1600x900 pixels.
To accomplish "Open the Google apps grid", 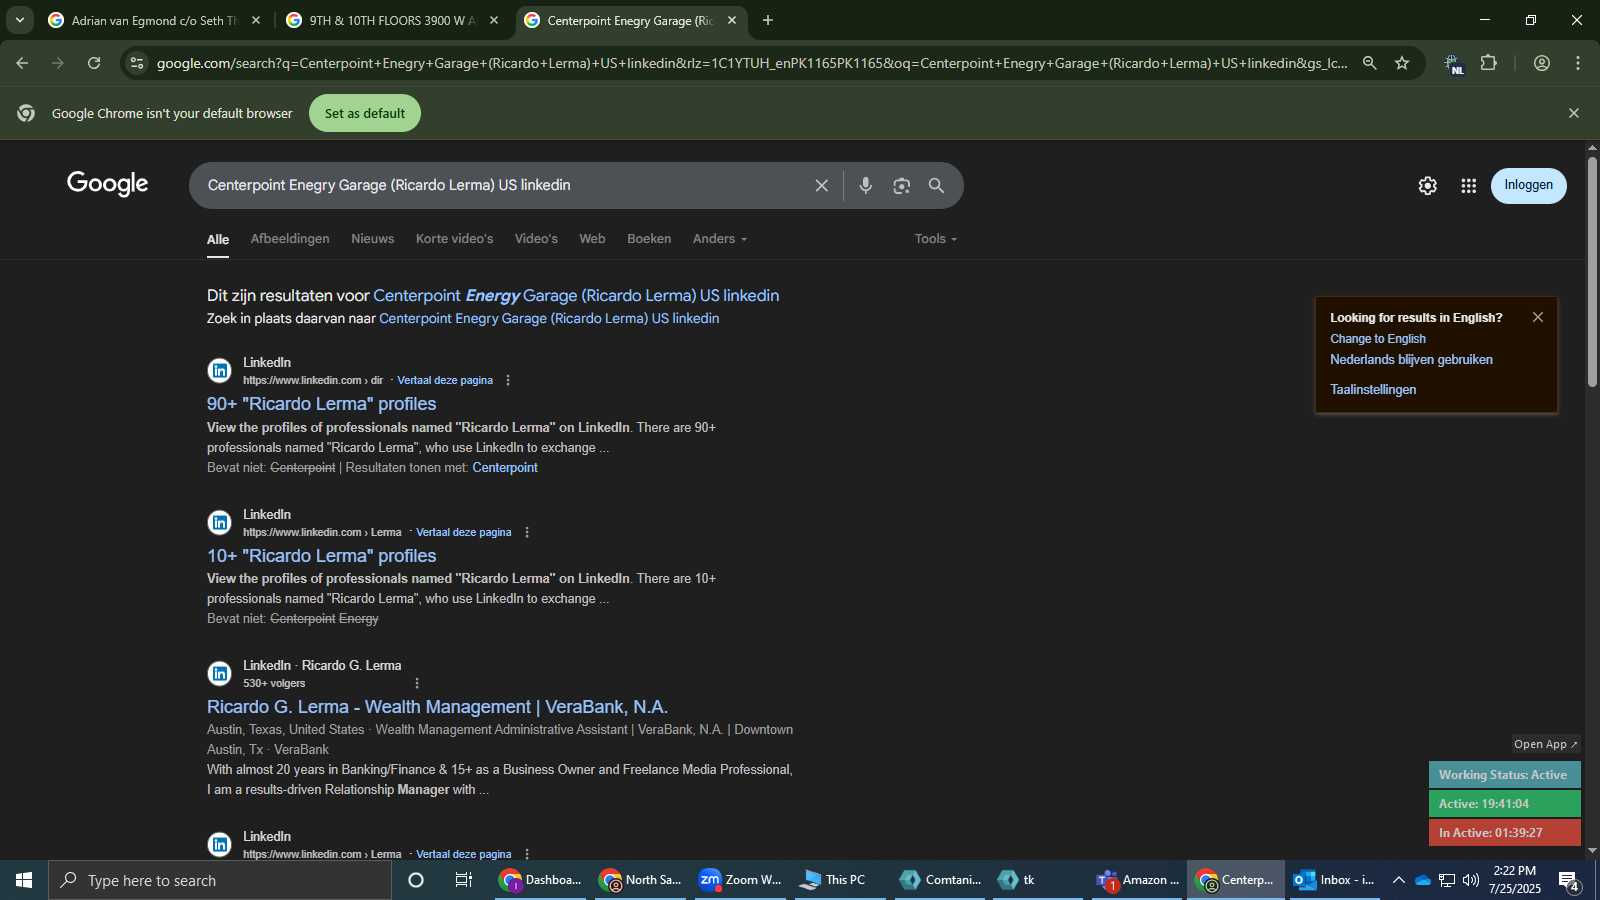I will 1468,186.
